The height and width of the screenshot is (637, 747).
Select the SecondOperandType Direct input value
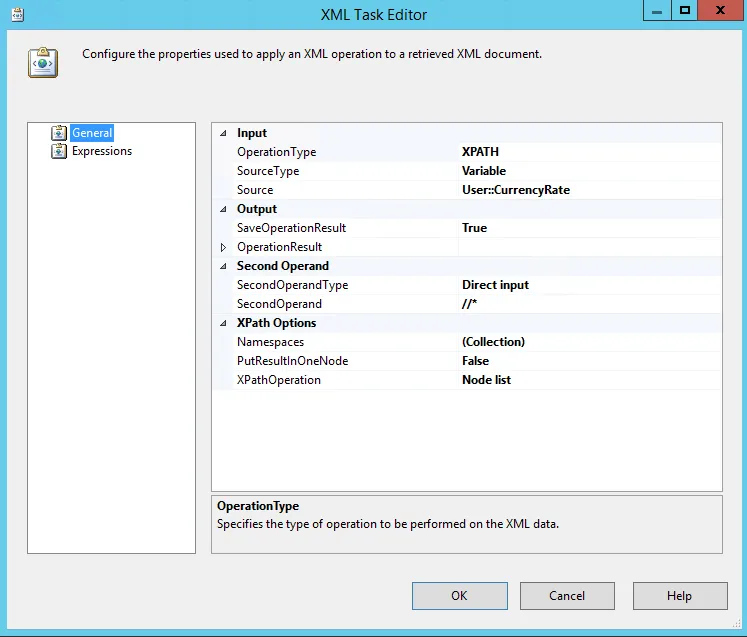(x=590, y=285)
